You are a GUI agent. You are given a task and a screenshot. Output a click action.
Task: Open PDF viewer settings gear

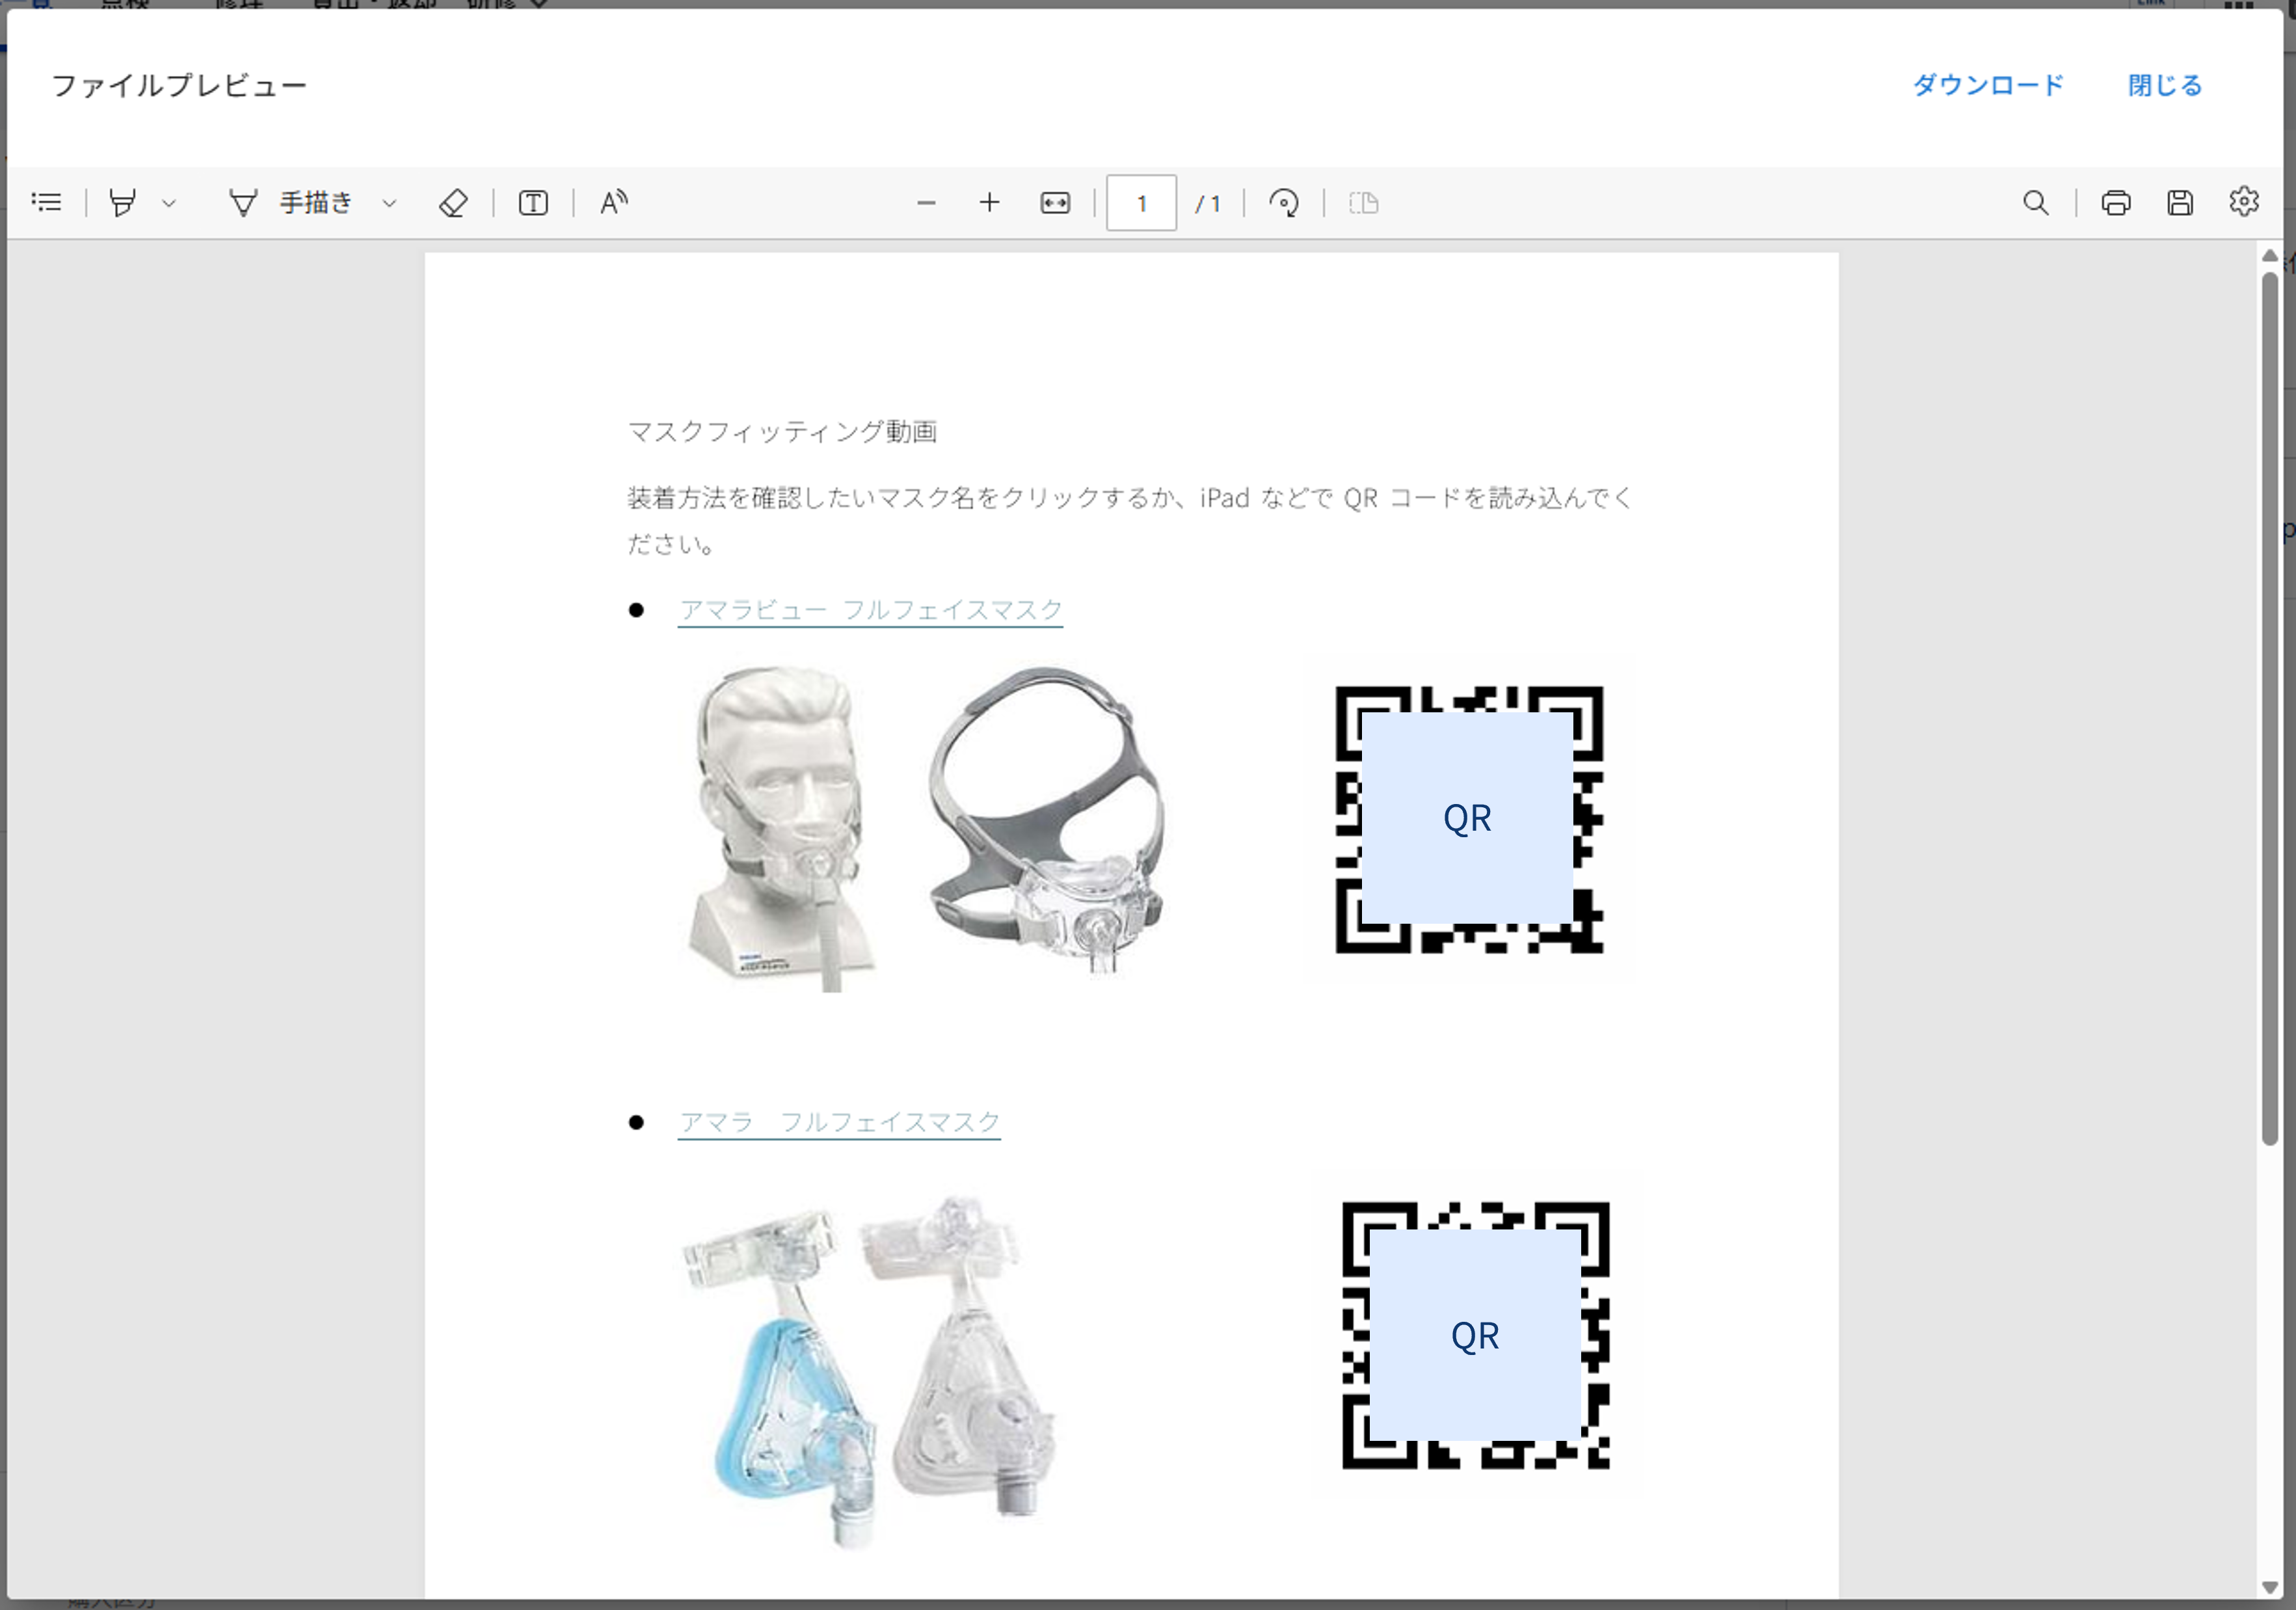coord(2244,202)
